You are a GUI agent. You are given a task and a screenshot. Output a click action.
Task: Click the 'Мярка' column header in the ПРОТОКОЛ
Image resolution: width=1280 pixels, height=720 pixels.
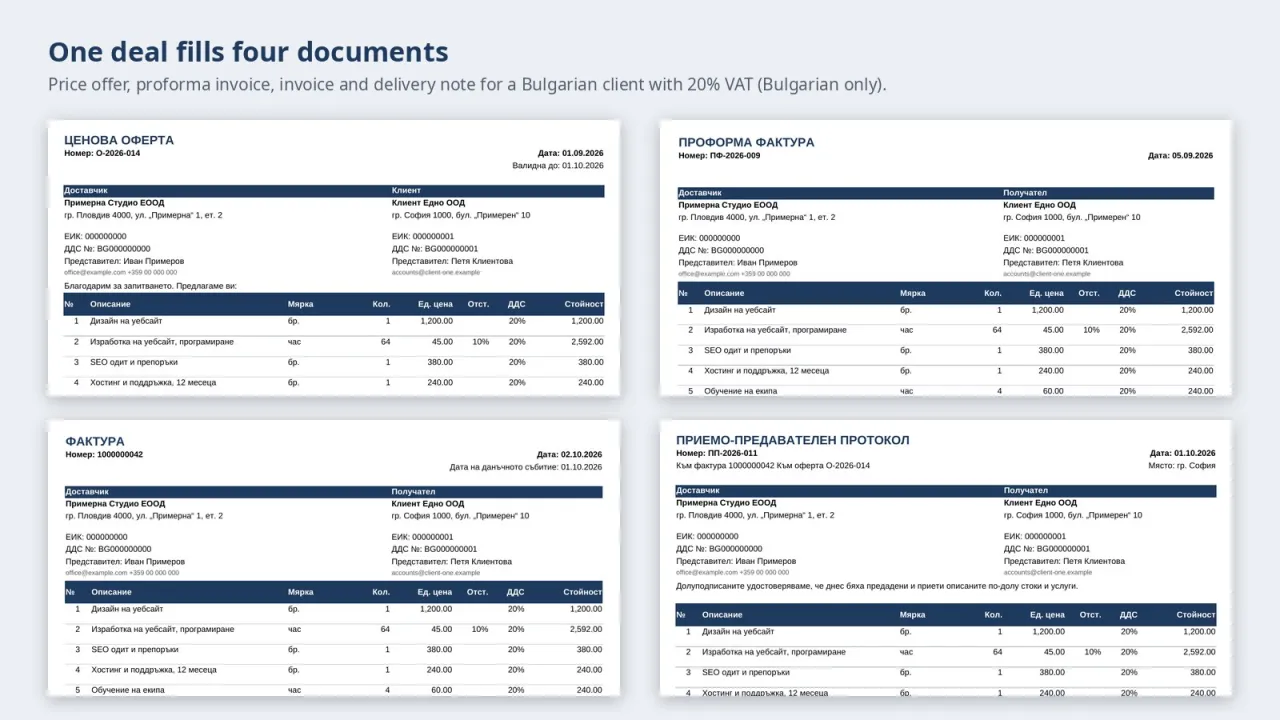pyautogui.click(x=912, y=615)
